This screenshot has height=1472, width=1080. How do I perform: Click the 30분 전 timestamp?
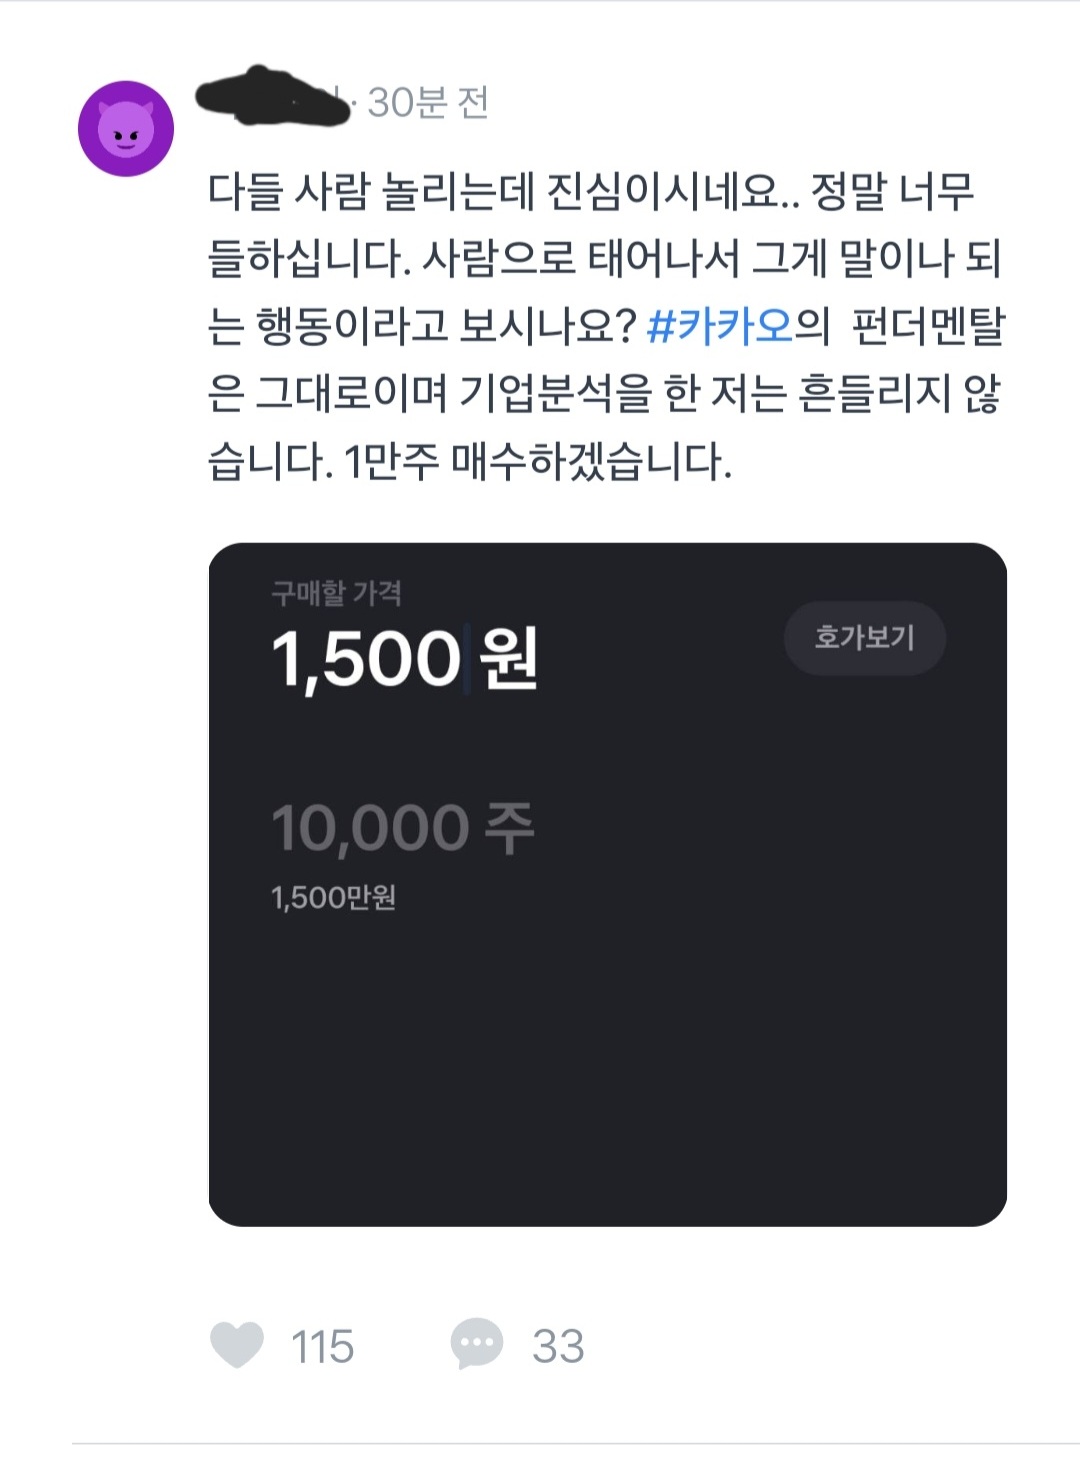[428, 102]
